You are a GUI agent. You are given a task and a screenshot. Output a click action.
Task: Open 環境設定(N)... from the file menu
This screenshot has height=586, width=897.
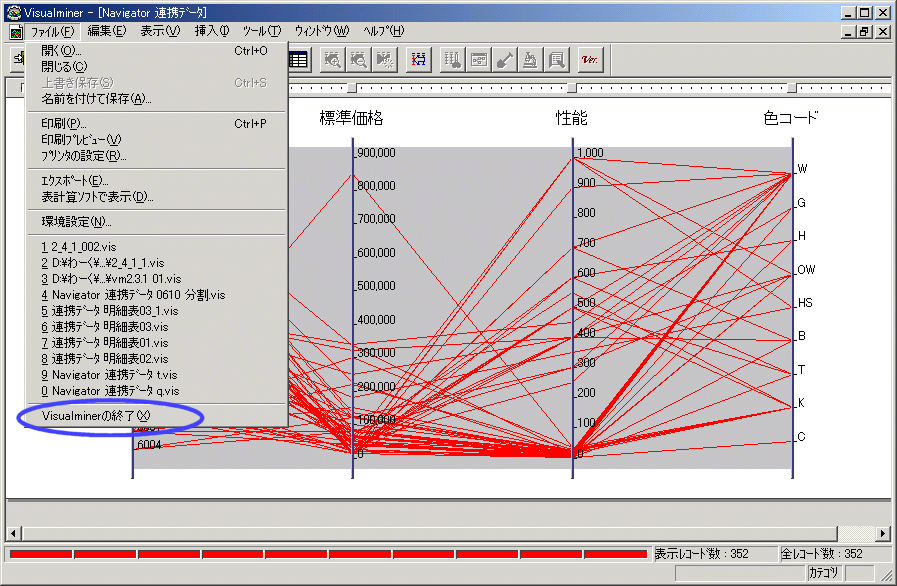click(156, 222)
